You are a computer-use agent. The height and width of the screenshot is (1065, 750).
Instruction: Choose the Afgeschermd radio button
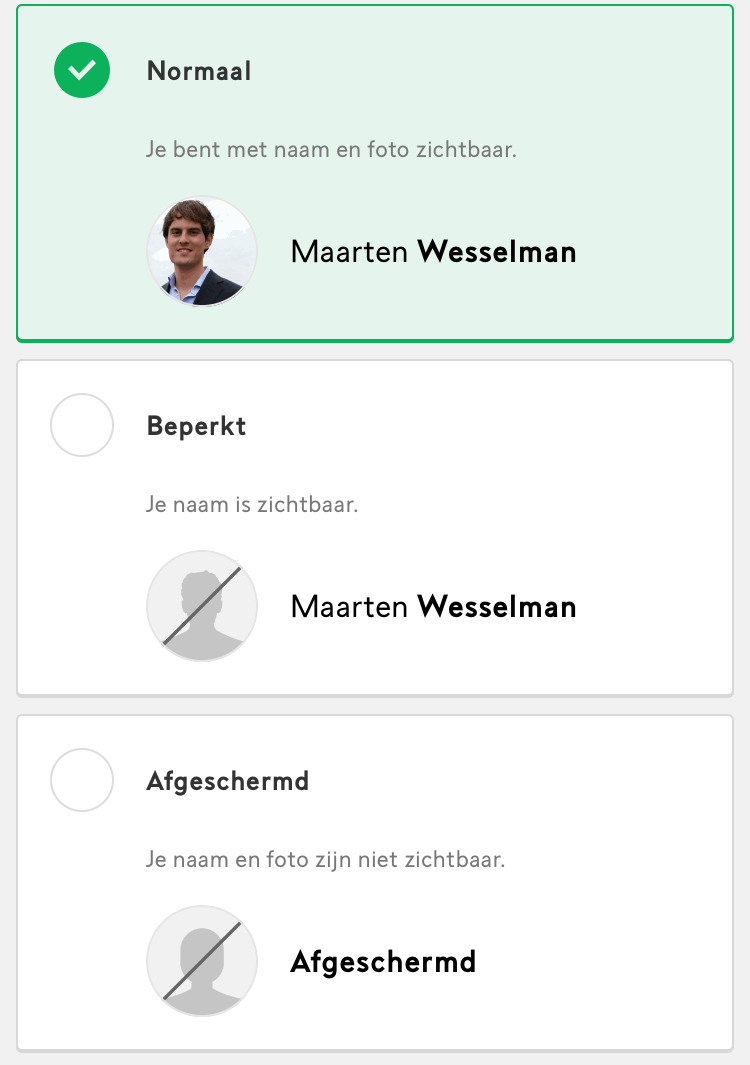tap(82, 780)
